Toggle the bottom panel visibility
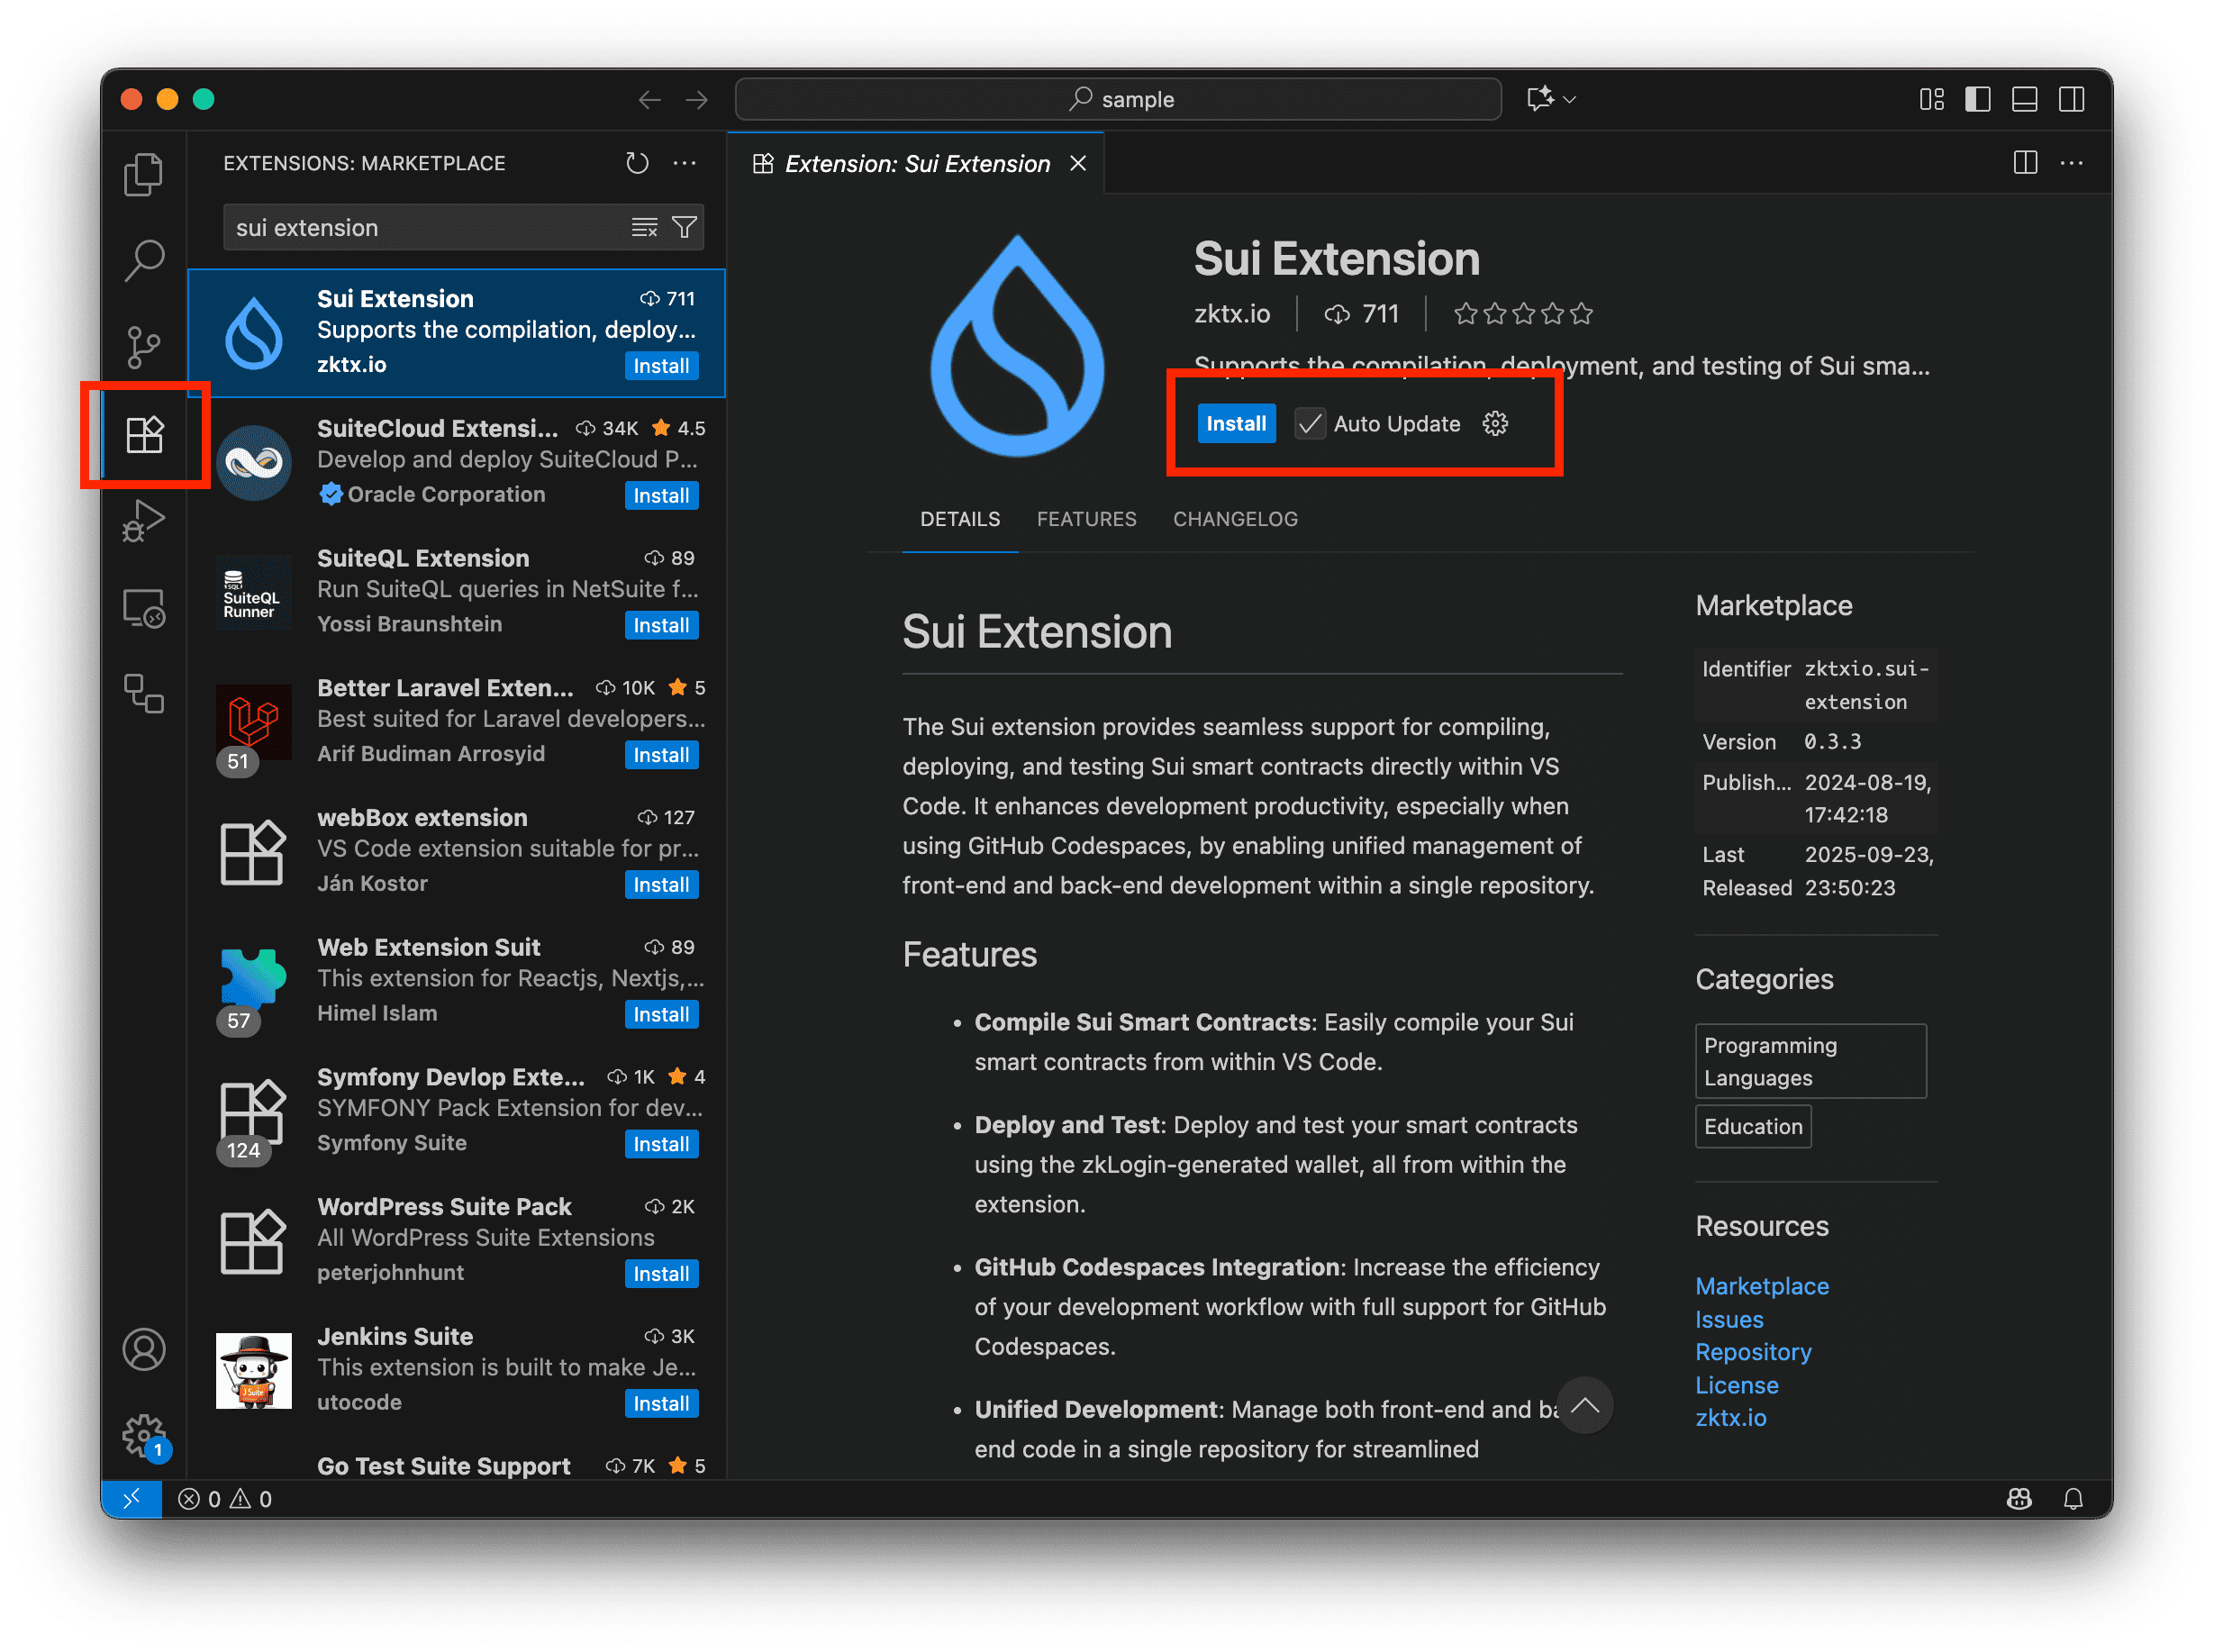2214x1652 pixels. (2024, 99)
